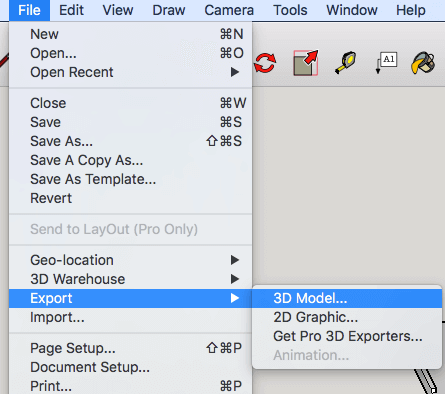Expand the Open Recent submenu arrow

[x=235, y=72]
